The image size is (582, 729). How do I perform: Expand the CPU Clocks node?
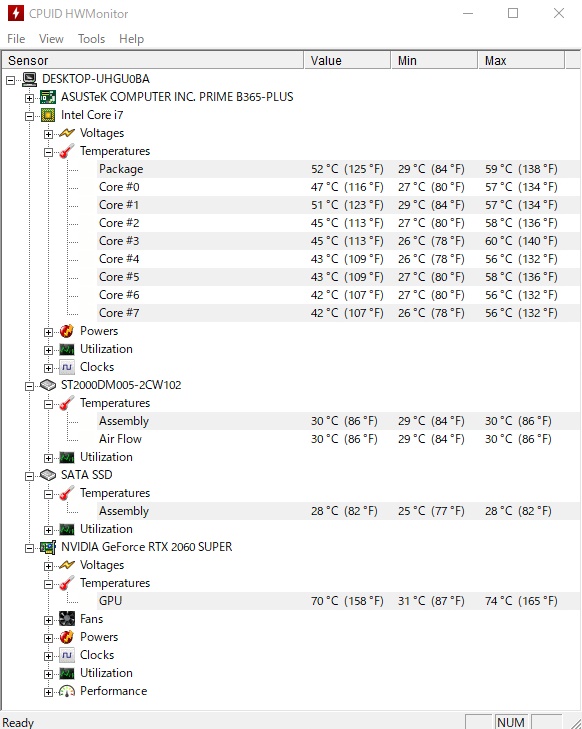48,368
